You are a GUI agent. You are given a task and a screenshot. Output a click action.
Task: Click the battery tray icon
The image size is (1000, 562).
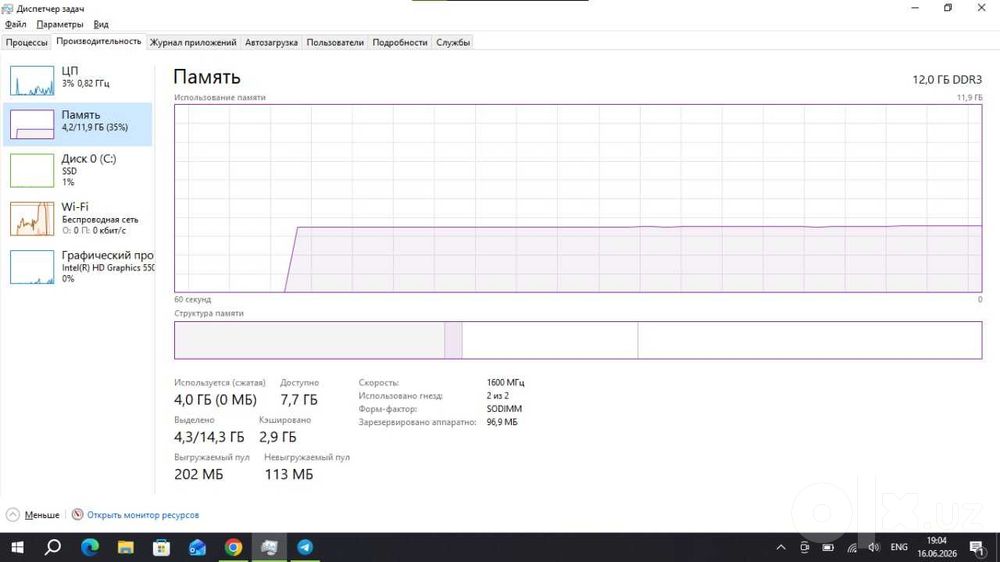point(828,547)
